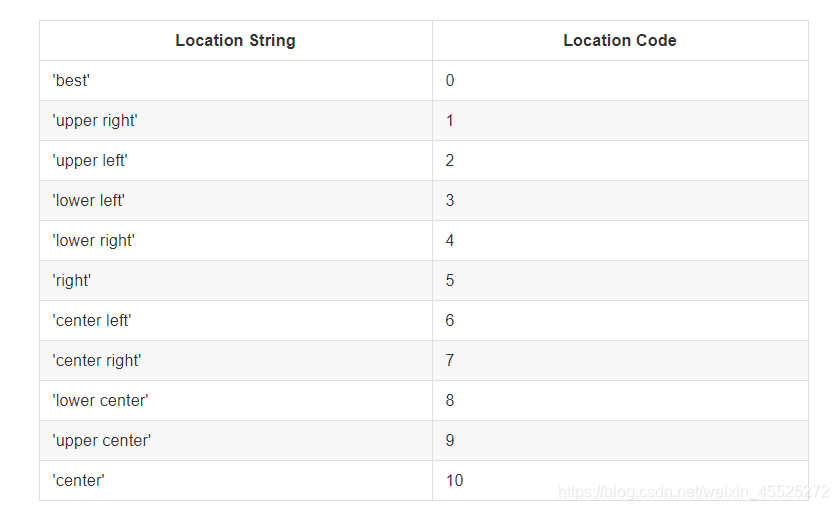
Task: Click the 'upper center' cell
Action: 101,441
